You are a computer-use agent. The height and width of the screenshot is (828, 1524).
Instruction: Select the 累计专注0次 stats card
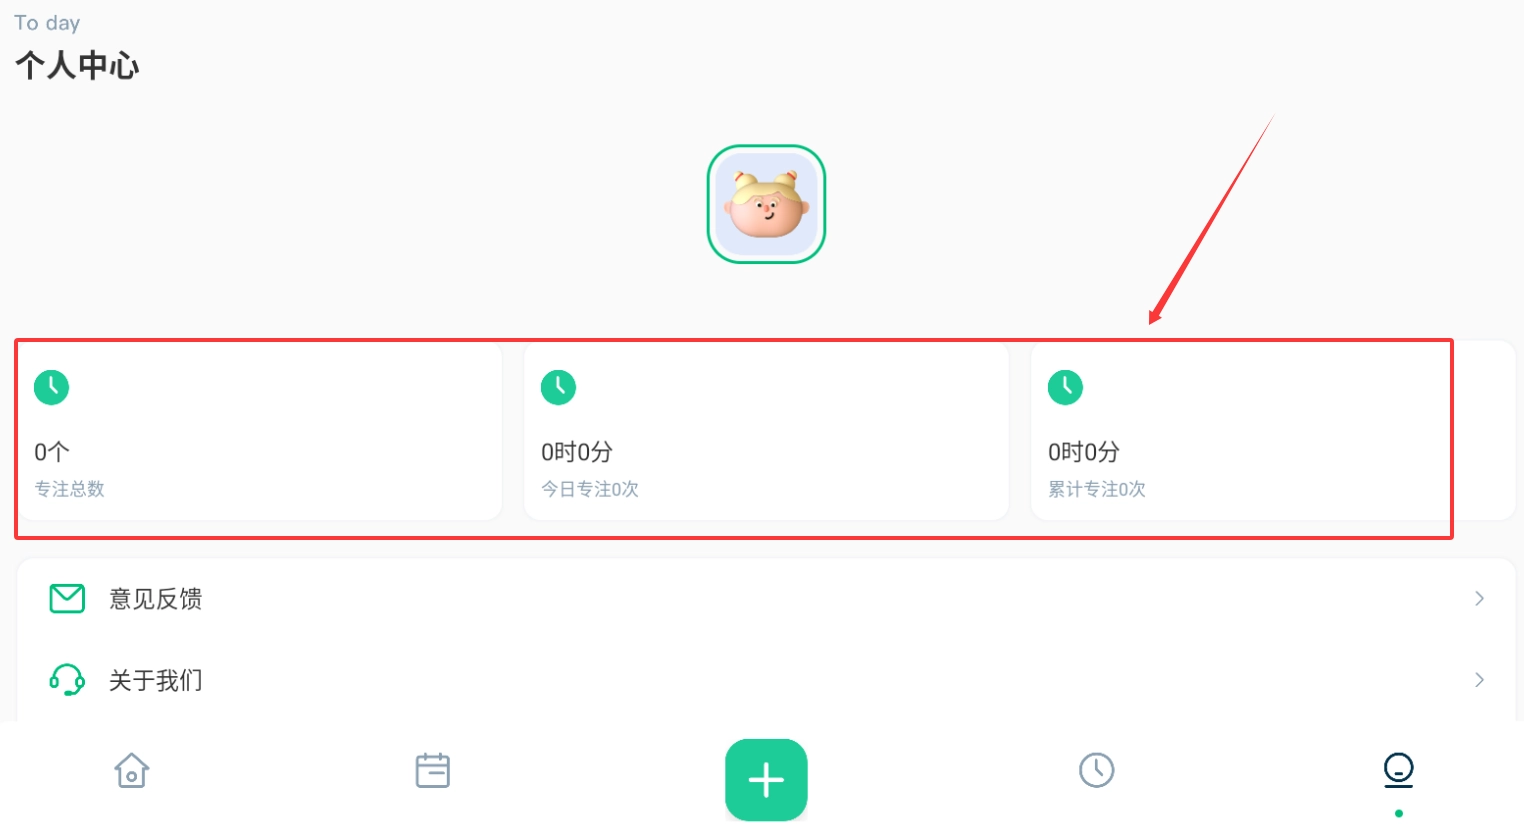1273,431
